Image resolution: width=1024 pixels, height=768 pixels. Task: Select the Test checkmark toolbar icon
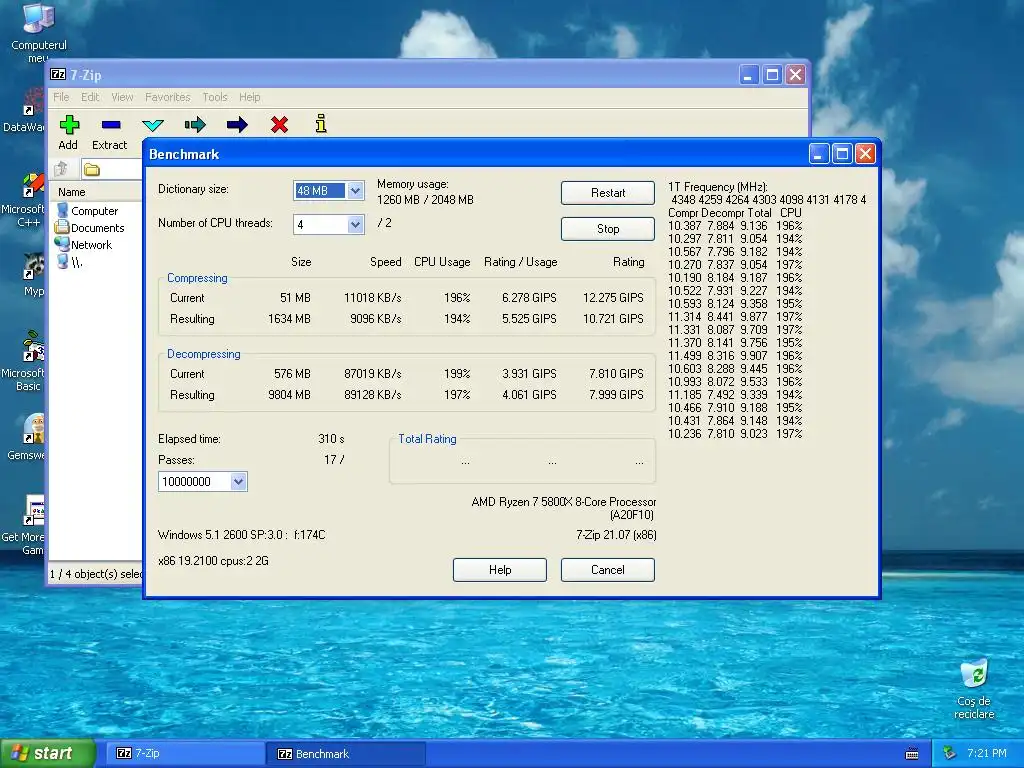[153, 124]
